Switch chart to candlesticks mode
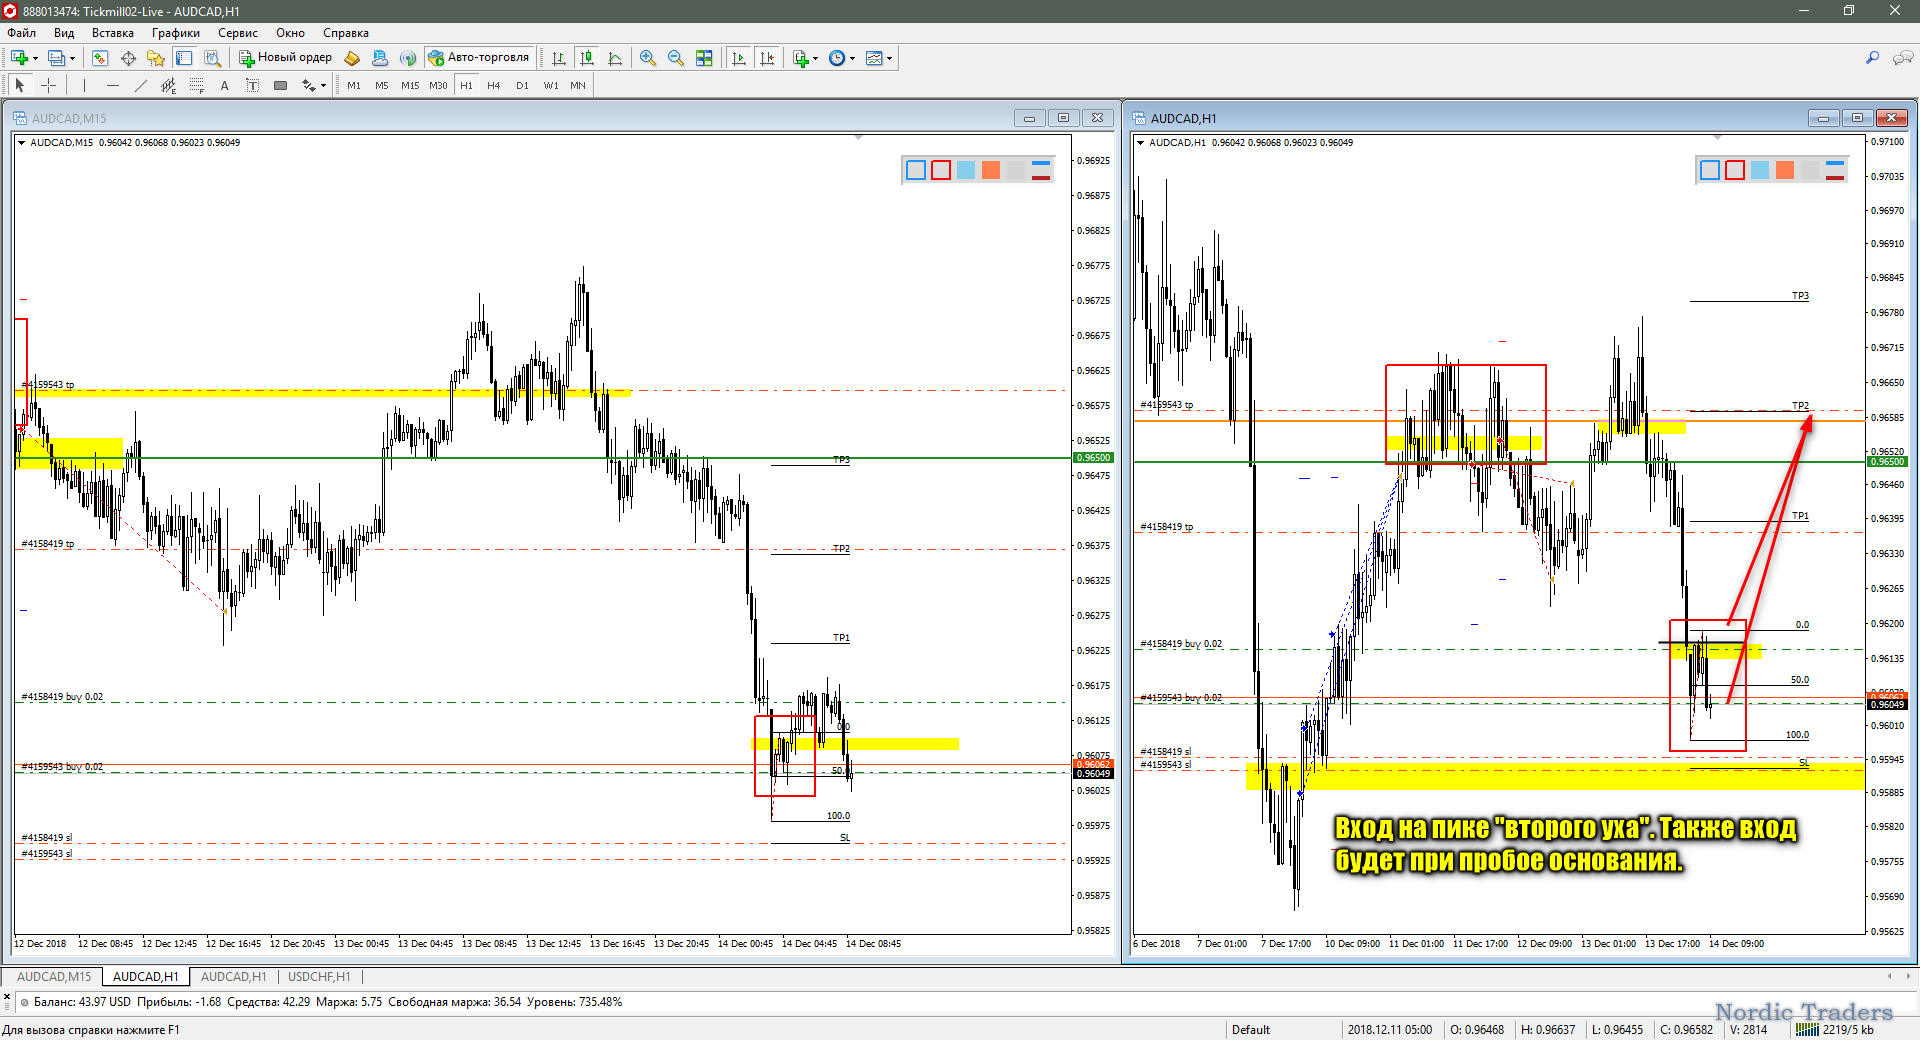1920x1040 pixels. (587, 58)
